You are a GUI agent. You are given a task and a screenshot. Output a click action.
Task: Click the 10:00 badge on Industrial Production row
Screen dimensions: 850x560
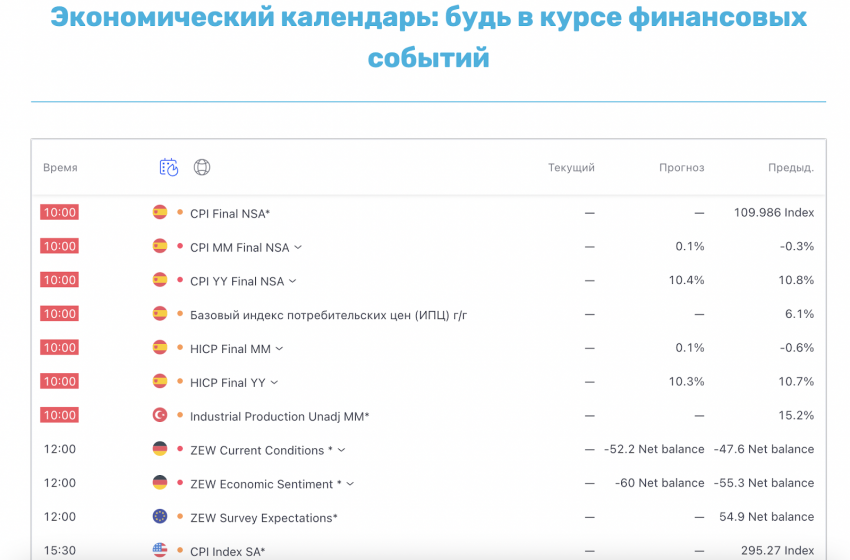tap(60, 415)
